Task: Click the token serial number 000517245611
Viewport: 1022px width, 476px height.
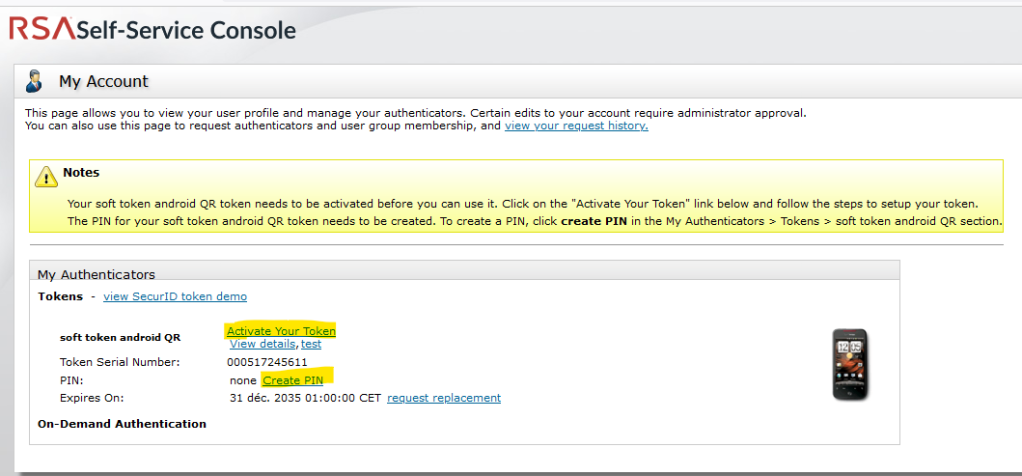Action: (x=267, y=362)
